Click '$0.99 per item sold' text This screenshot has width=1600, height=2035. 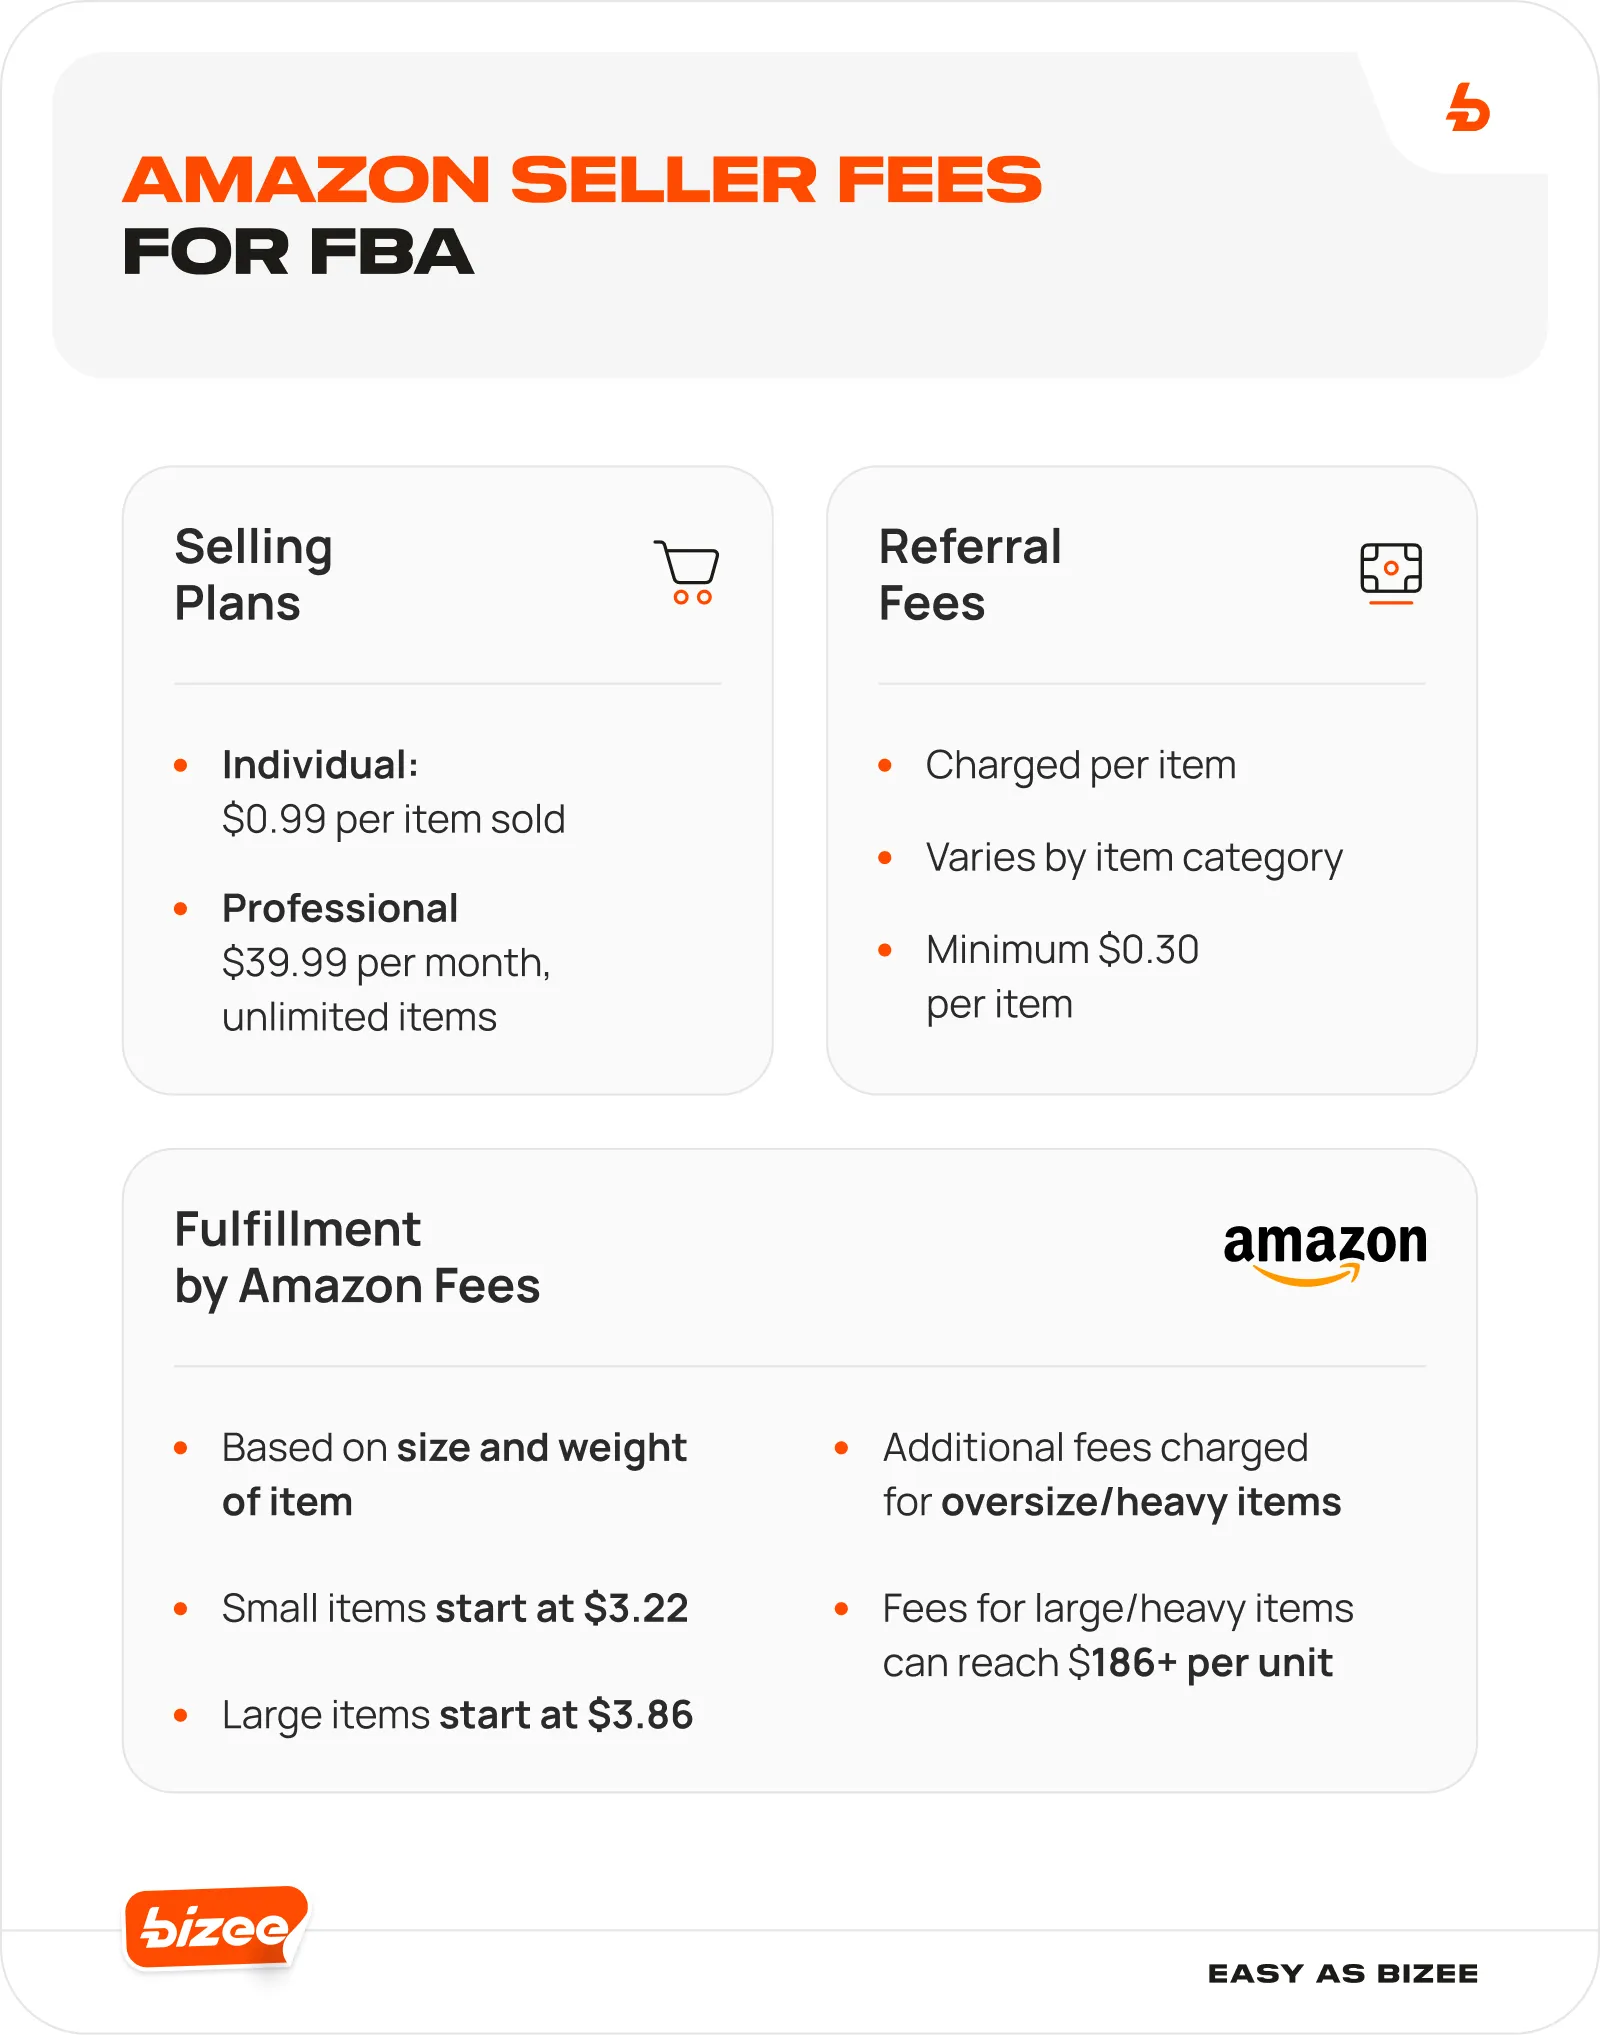393,820
